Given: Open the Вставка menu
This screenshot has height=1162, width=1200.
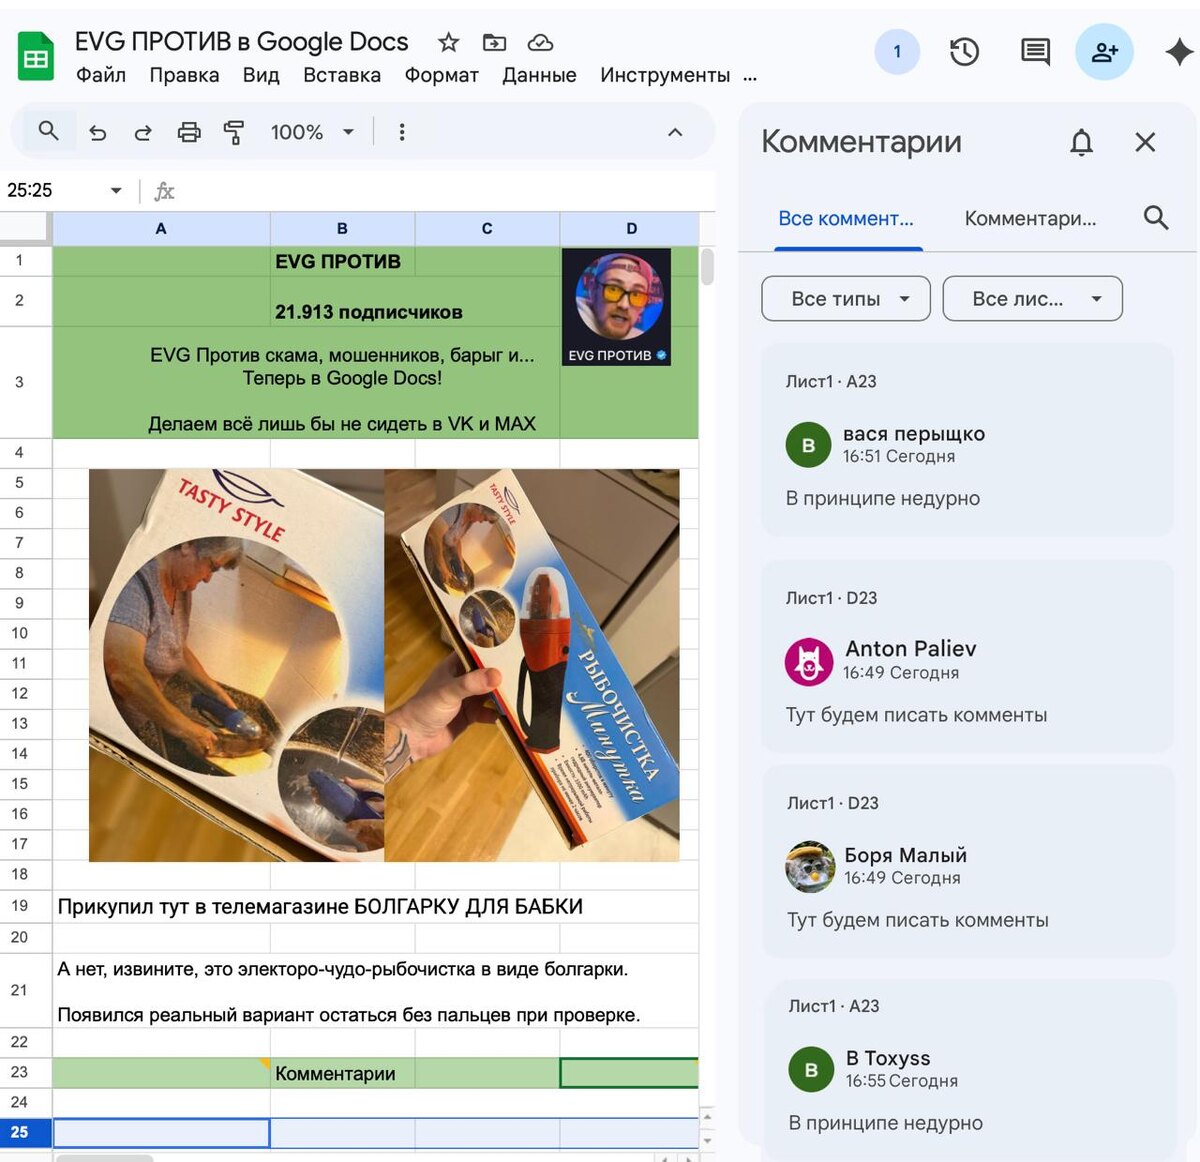Looking at the screenshot, I should click(342, 75).
